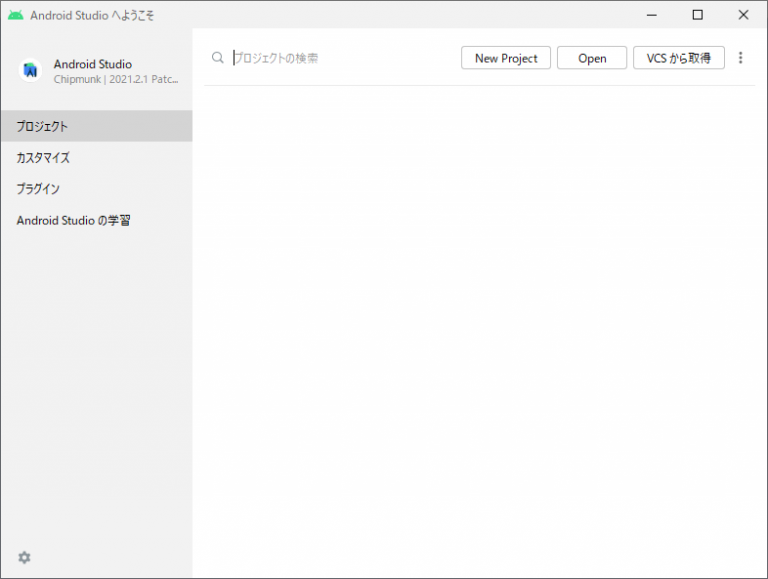This screenshot has height=579, width=768.
Task: Click the search magnifier icon
Action: [217, 58]
